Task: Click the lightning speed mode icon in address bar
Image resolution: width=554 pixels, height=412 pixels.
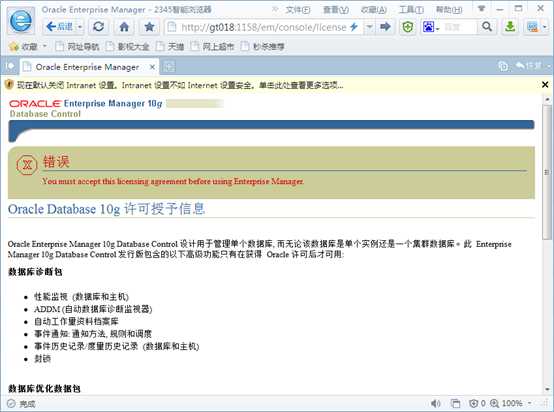Action: tap(354, 27)
